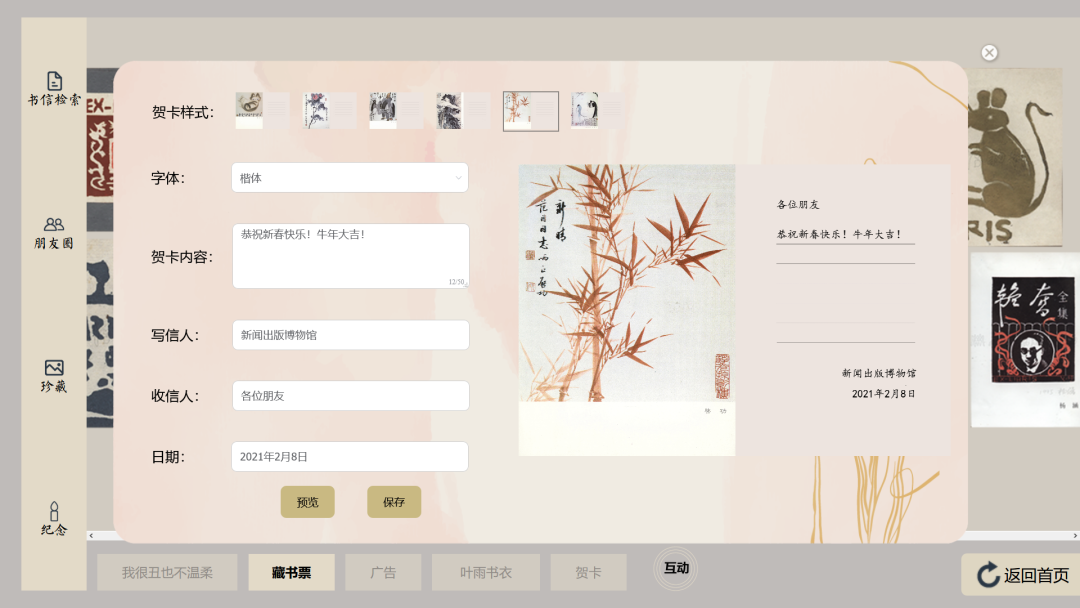Screen dimensions: 1080x608
Task: Switch to 藏书票 bookplate tab
Action: click(291, 572)
